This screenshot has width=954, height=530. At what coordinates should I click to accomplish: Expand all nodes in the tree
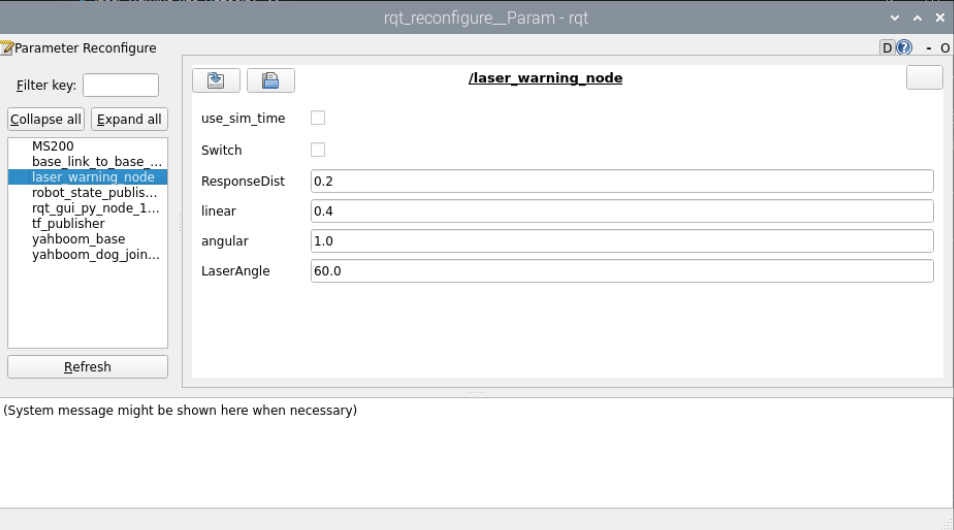pos(129,119)
